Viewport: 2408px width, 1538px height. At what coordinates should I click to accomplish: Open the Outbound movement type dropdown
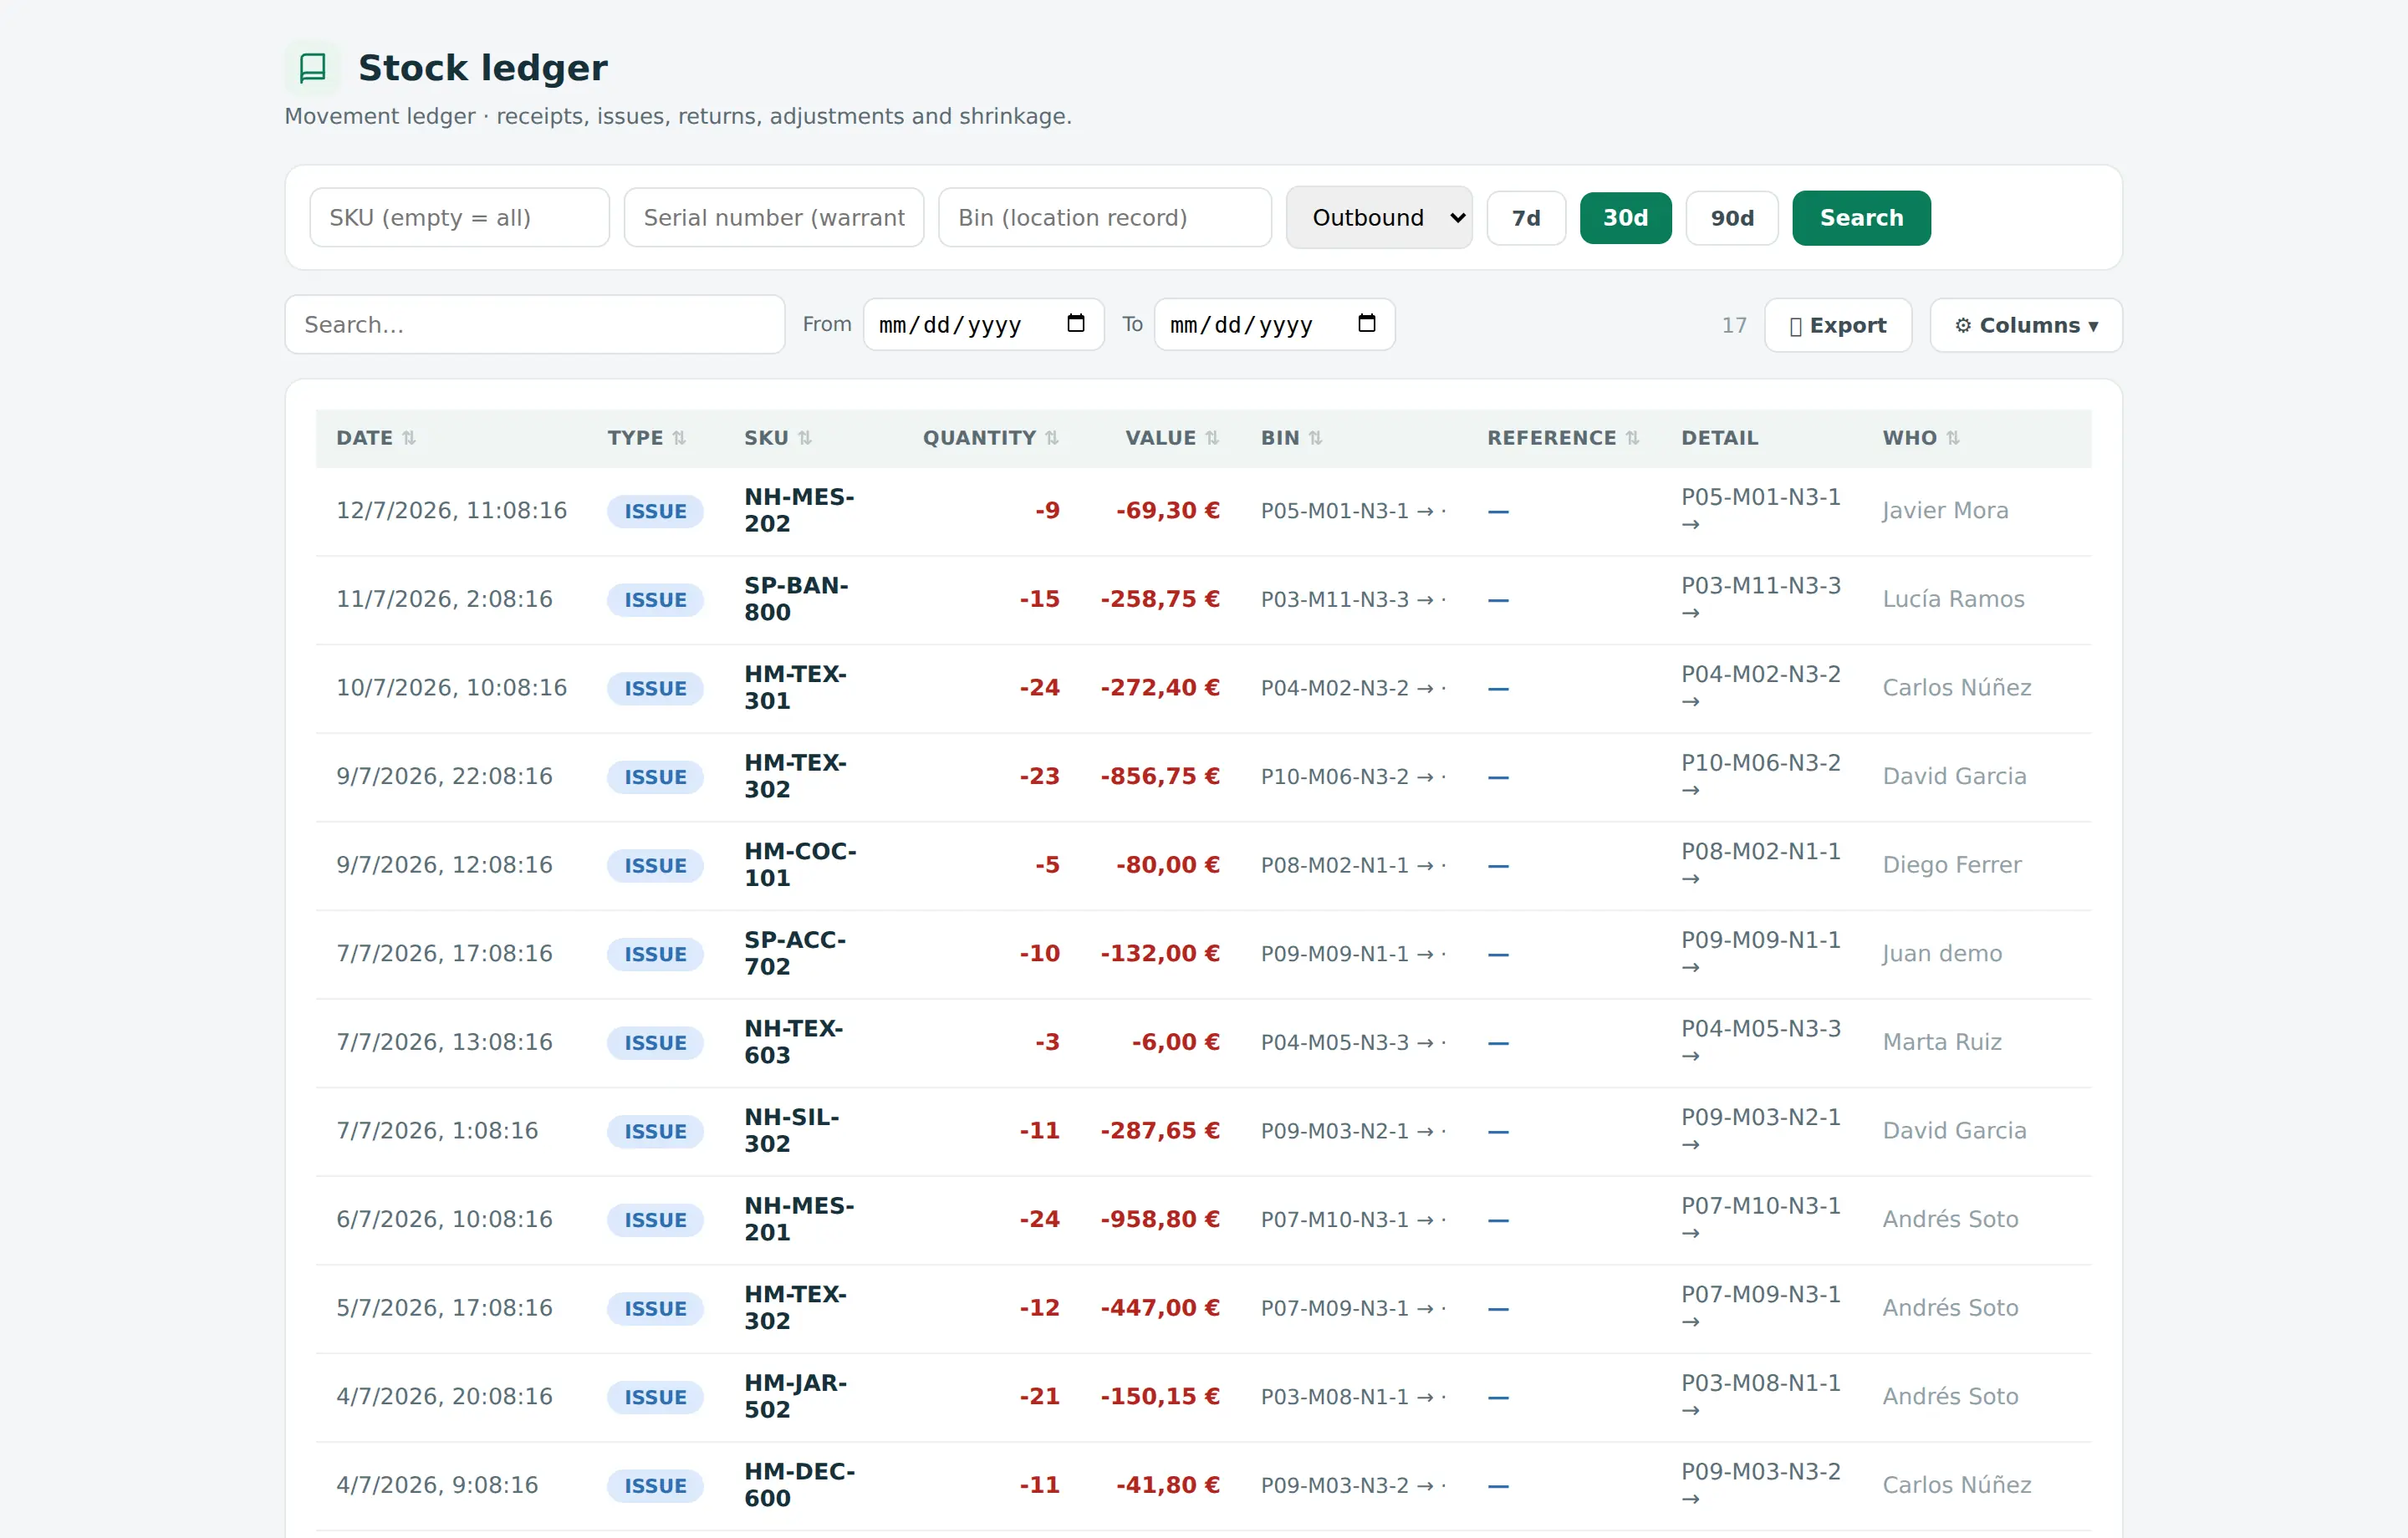1379,218
